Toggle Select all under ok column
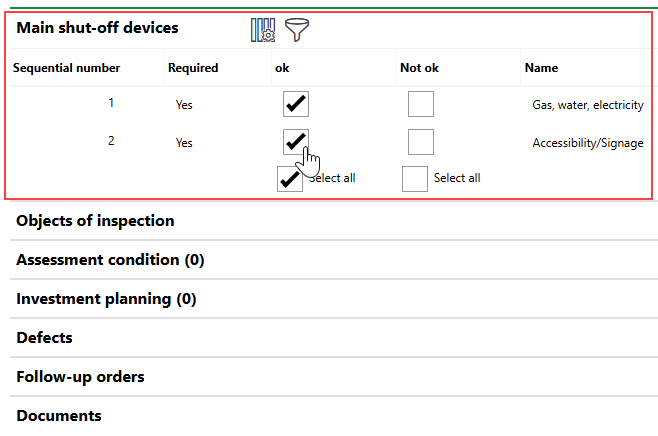The image size is (658, 436). coord(290,178)
